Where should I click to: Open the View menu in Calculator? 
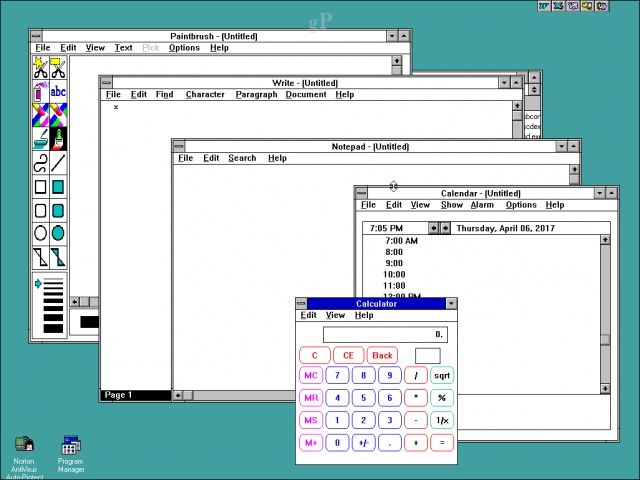coord(335,315)
